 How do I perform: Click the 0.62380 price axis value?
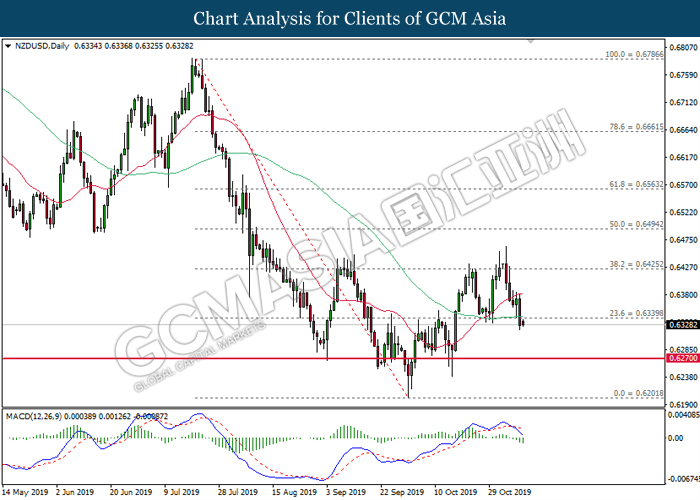(x=683, y=377)
